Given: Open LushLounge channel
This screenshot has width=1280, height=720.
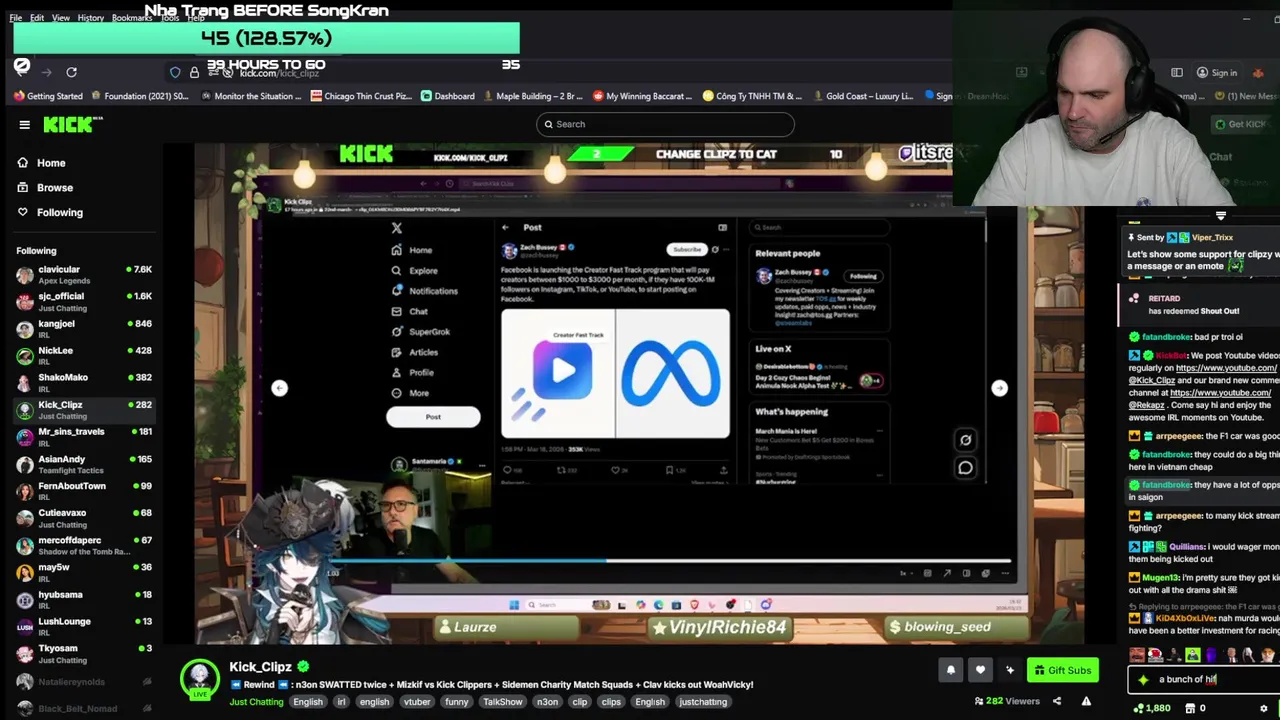Looking at the screenshot, I should [84, 626].
